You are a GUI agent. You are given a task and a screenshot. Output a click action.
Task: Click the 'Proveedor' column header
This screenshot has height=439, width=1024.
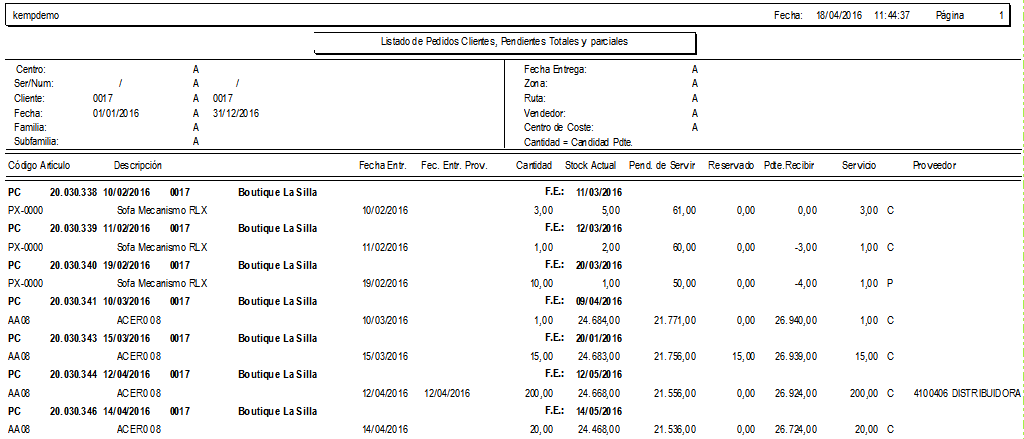click(935, 166)
